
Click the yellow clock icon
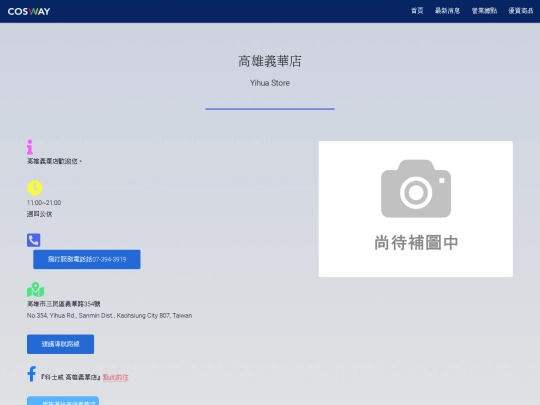(x=35, y=188)
